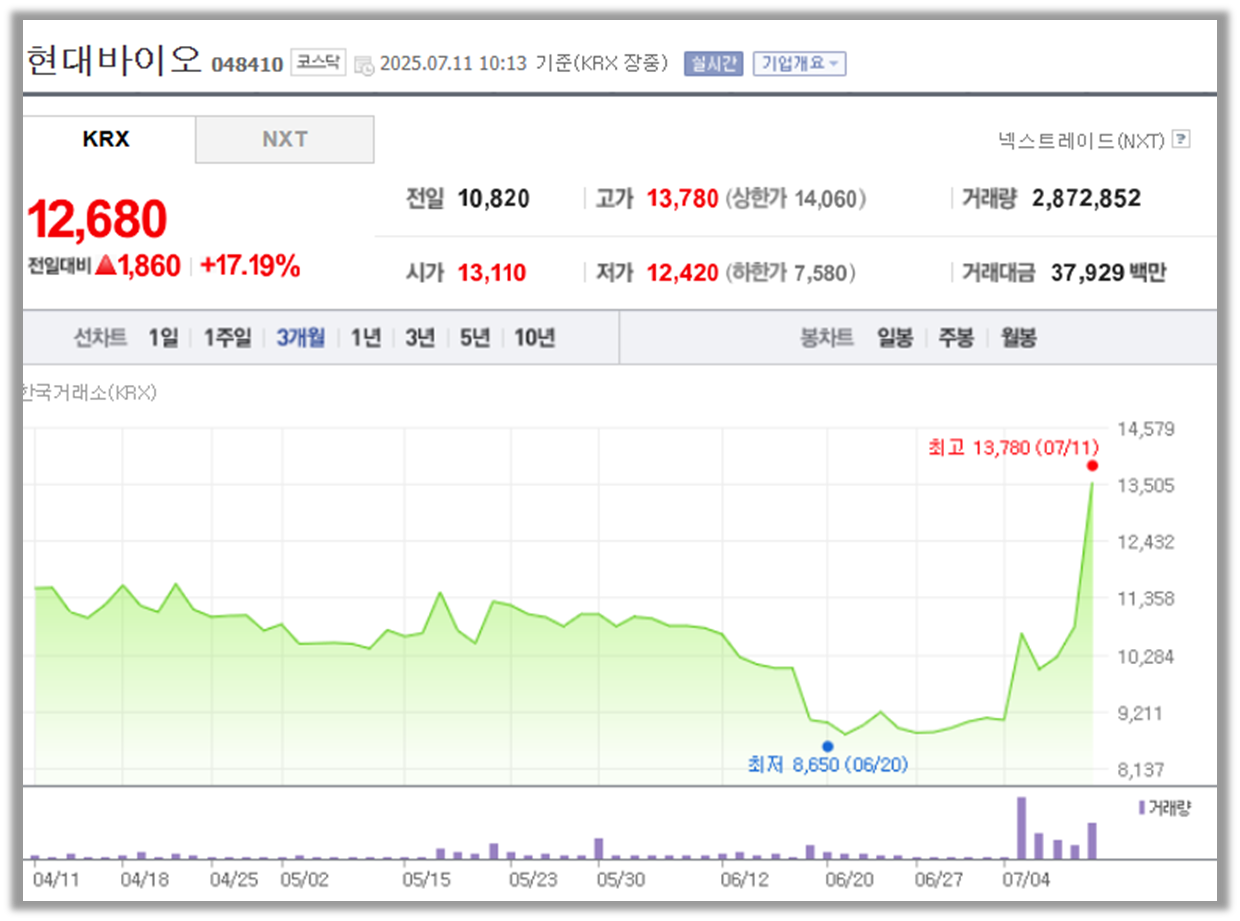Image resolution: width=1240 pixels, height=921 pixels.
Task: Click the 현대바이오 stock name title
Action: coord(113,61)
